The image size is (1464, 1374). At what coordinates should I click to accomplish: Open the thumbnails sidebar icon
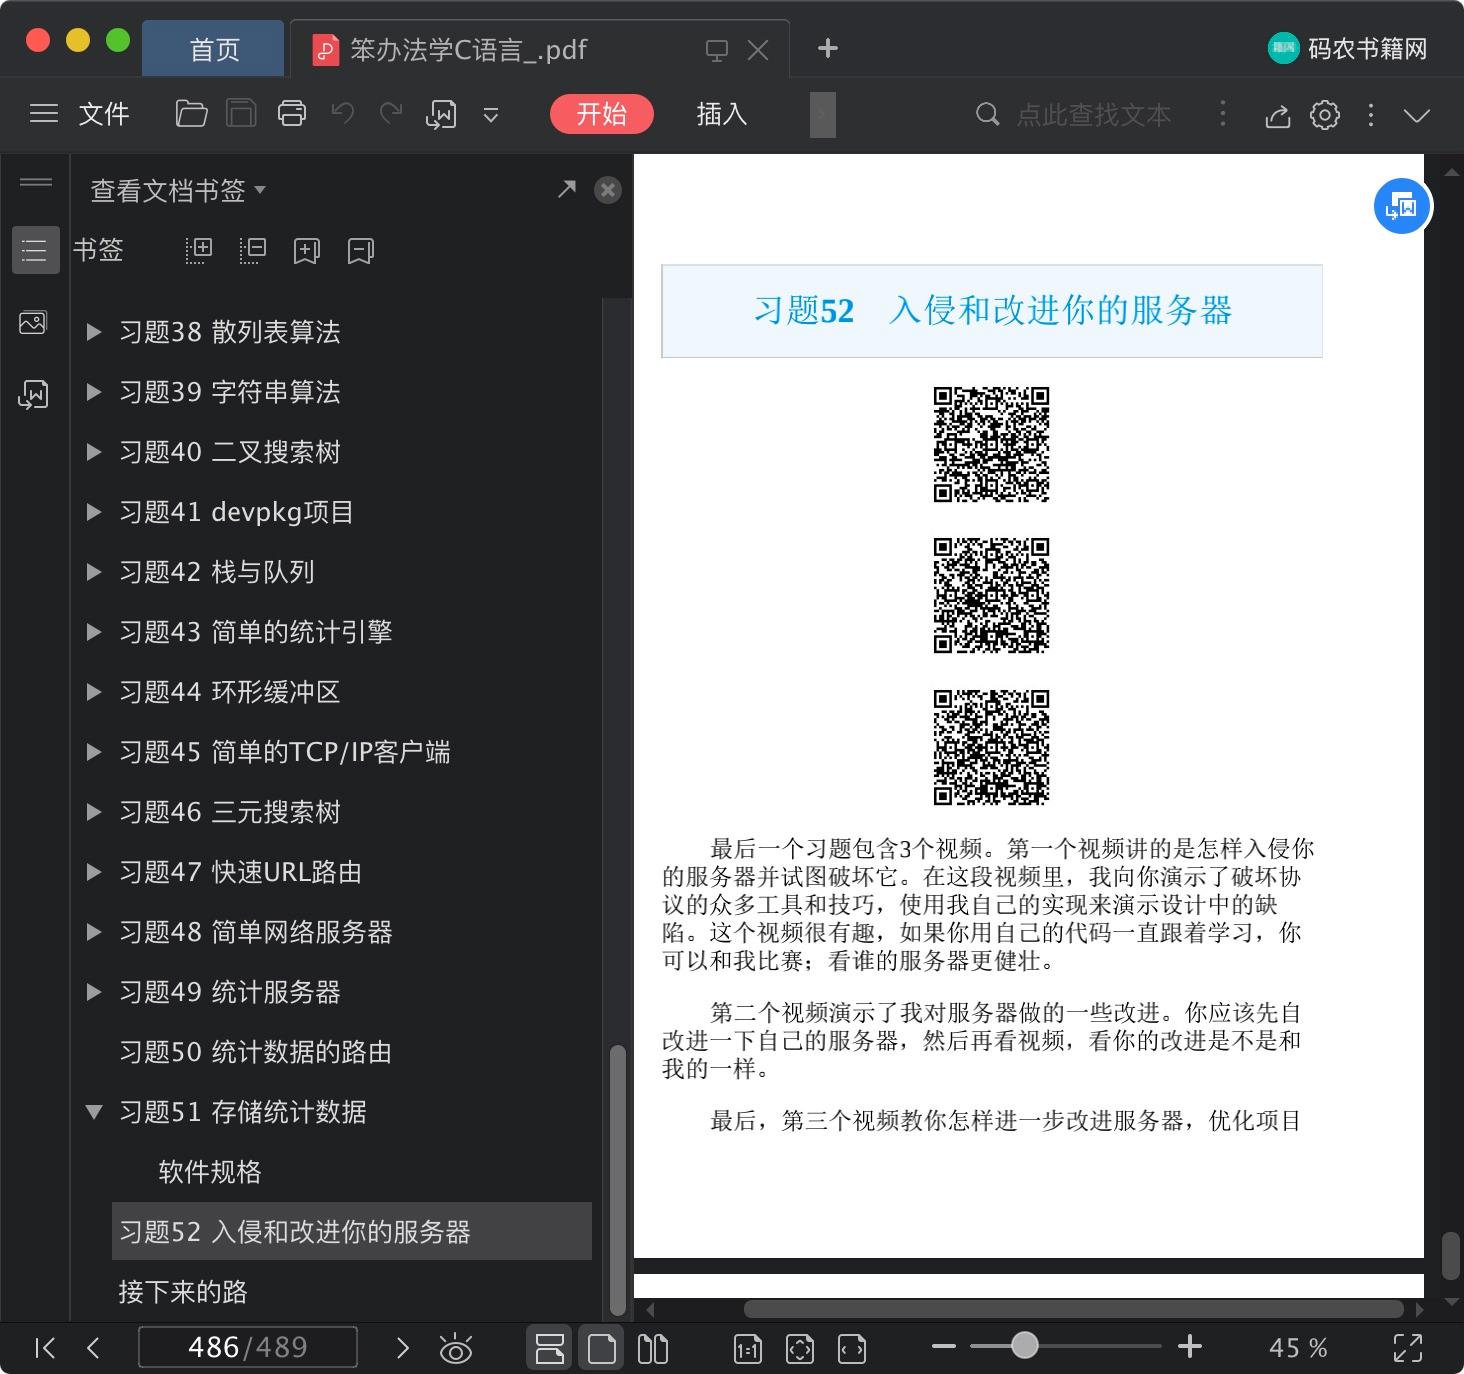tap(33, 322)
